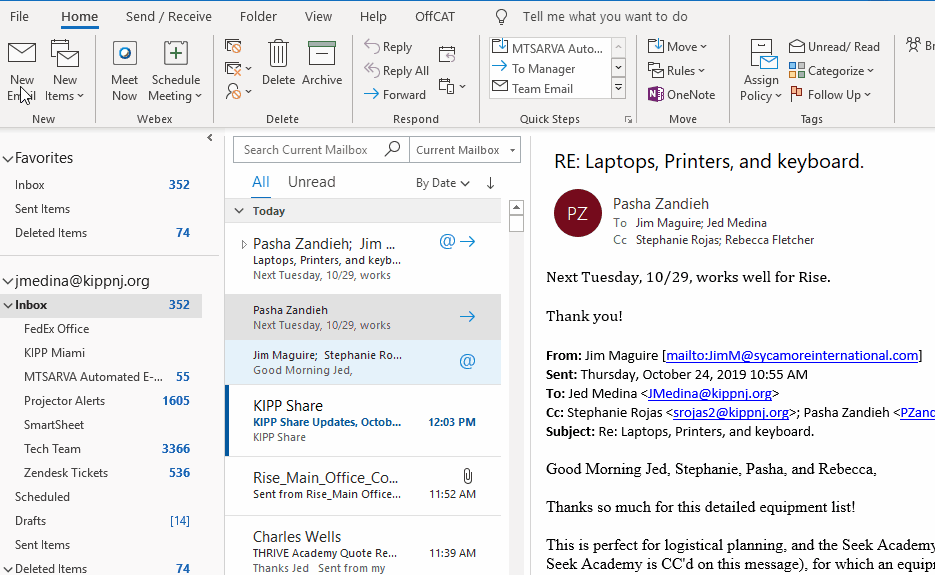Click the Ignore conversation icon
This screenshot has height=575, width=935.
tap(233, 47)
